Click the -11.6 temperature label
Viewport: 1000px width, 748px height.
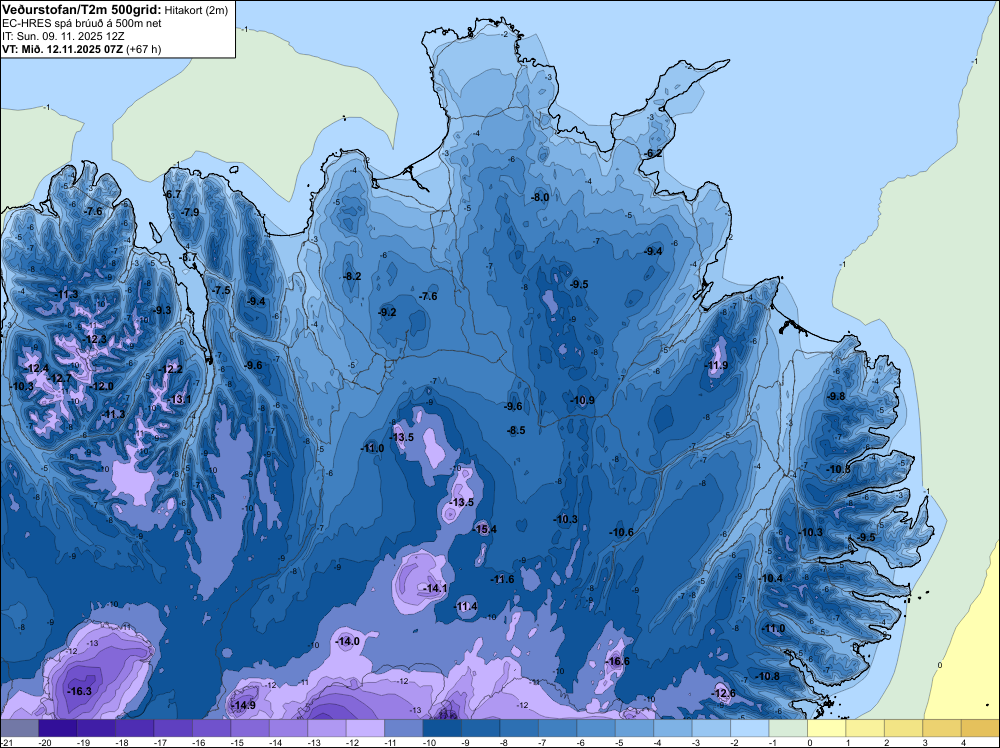tap(503, 580)
